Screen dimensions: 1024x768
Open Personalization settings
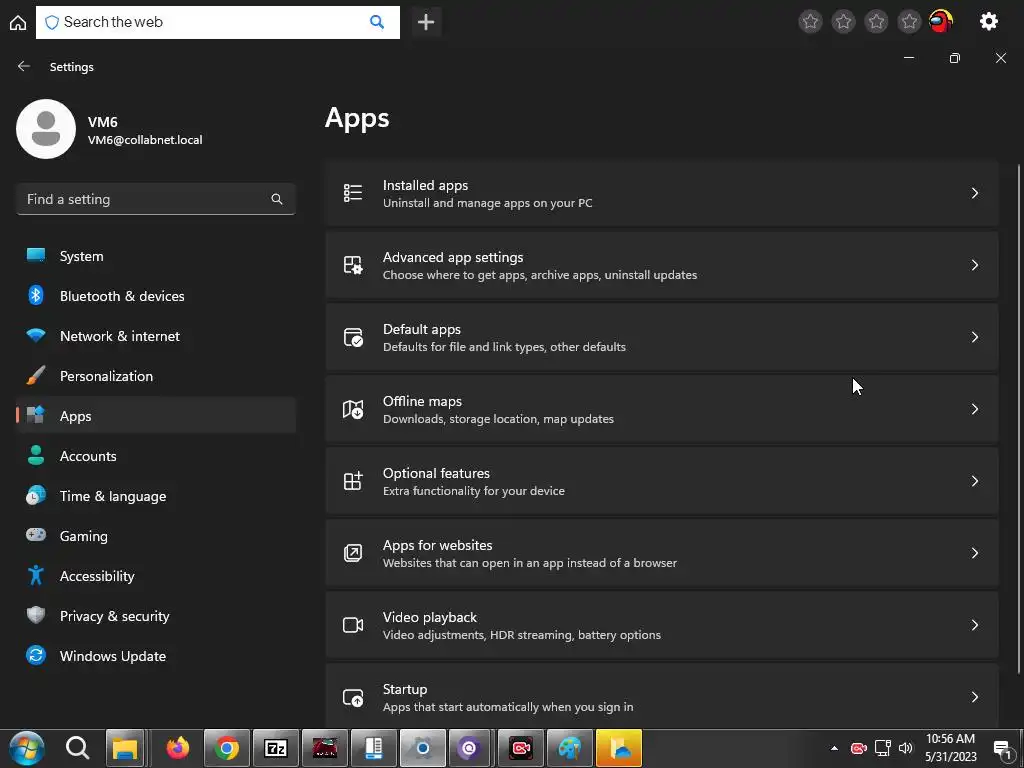pyautogui.click(x=156, y=376)
